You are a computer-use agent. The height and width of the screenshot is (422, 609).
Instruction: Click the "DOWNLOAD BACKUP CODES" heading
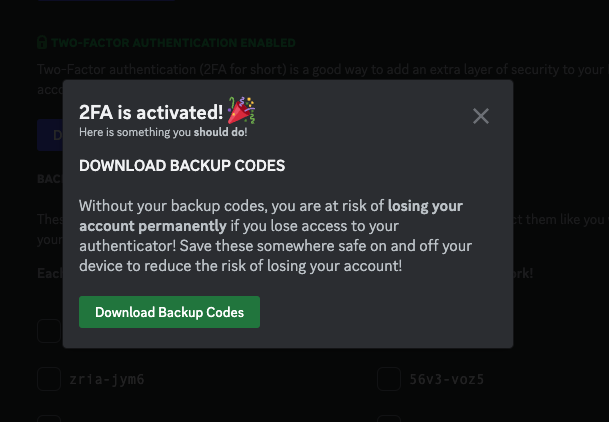(x=182, y=166)
